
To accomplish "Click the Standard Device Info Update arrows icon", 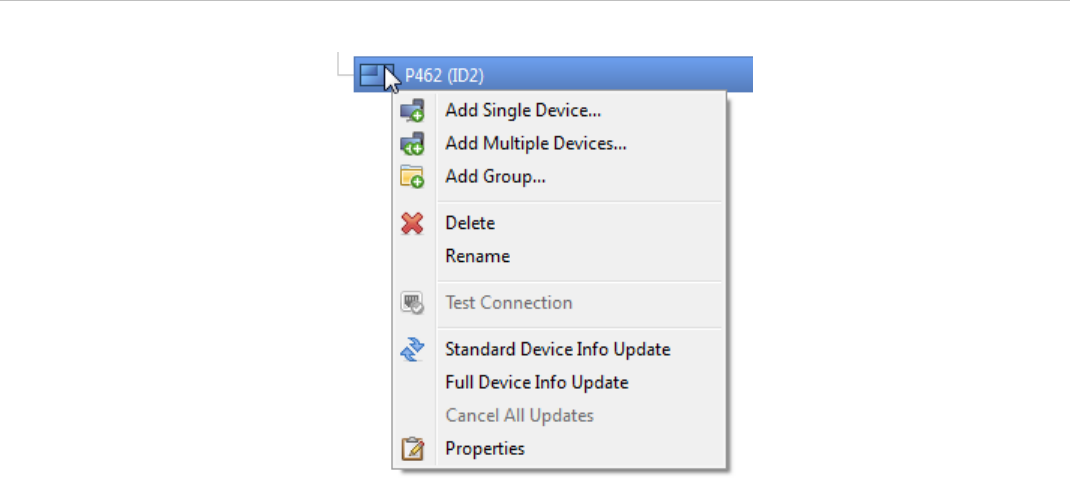I will click(x=412, y=349).
